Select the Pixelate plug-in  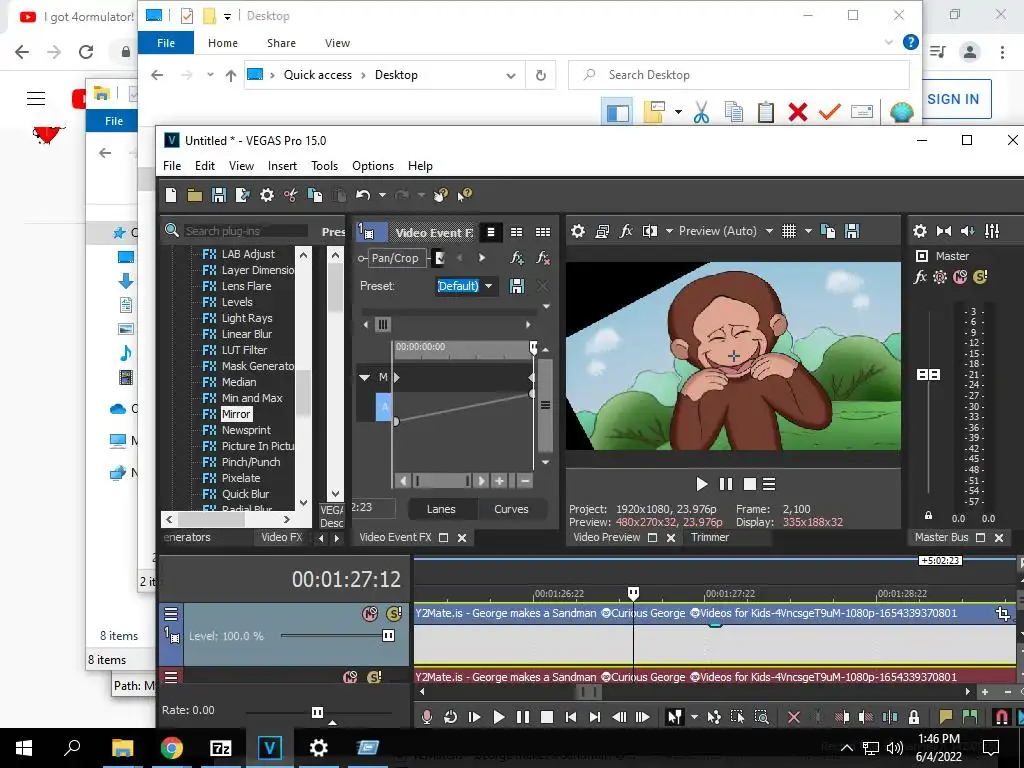[241, 478]
